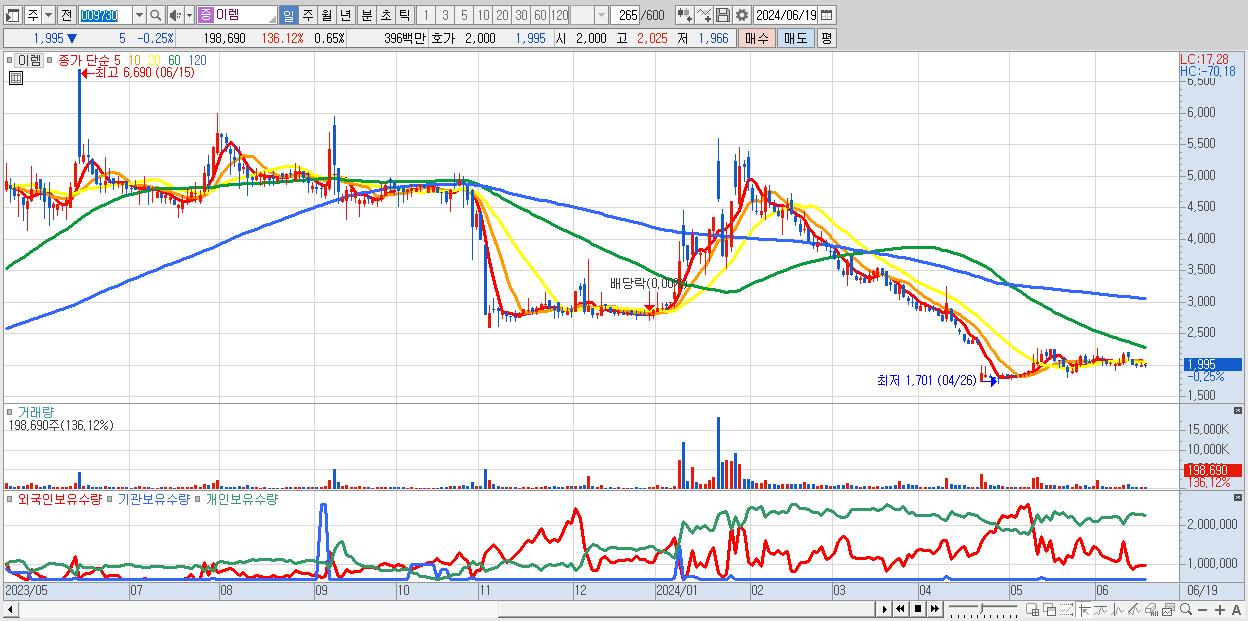
Task: Switch to the 년 yearly chart period
Action: click(345, 15)
